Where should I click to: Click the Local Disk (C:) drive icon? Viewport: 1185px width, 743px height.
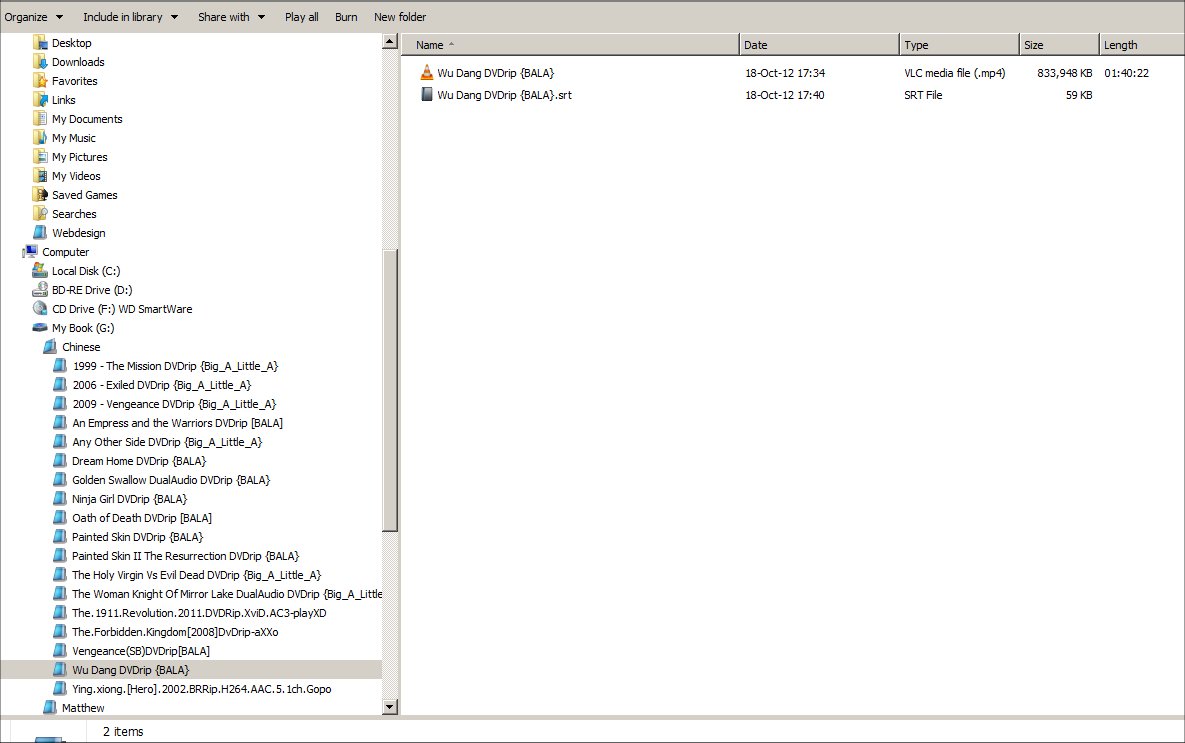coord(40,271)
